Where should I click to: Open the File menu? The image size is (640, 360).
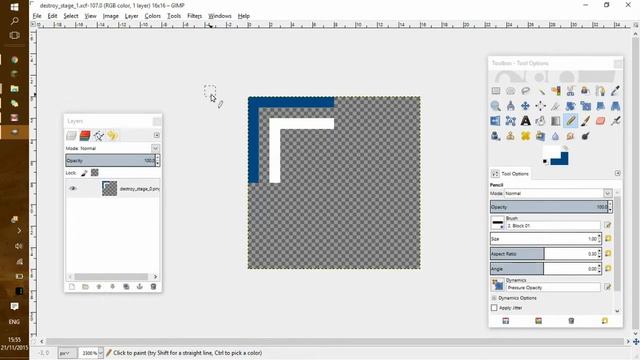coord(37,16)
